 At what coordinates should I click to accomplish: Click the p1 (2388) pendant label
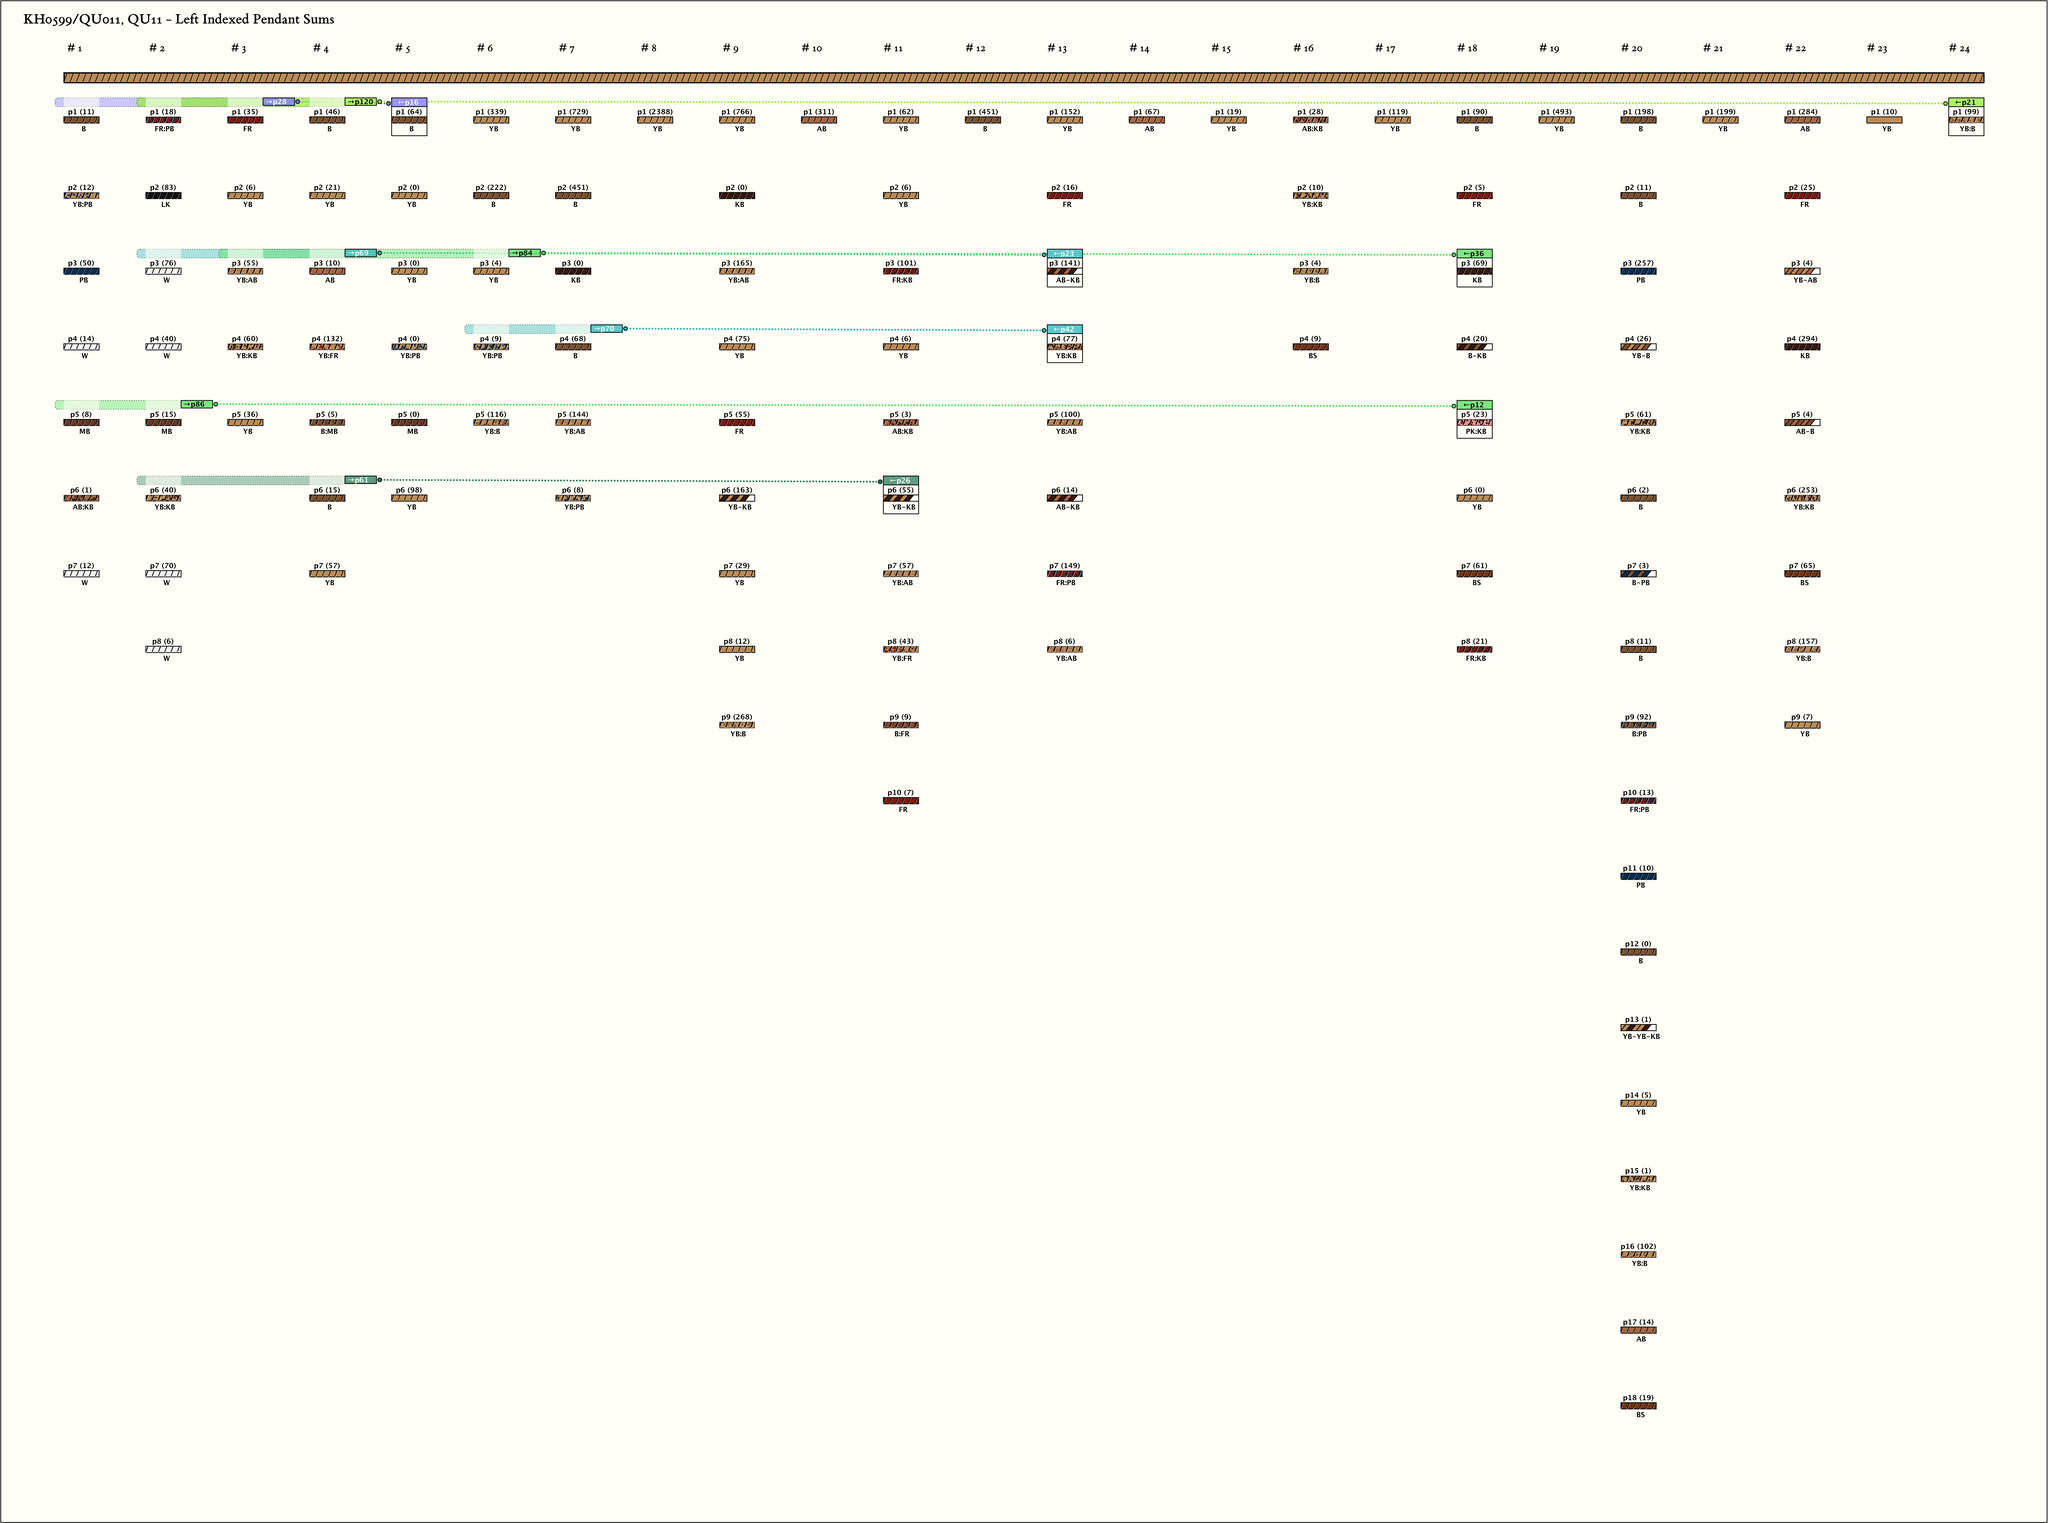tap(656, 112)
